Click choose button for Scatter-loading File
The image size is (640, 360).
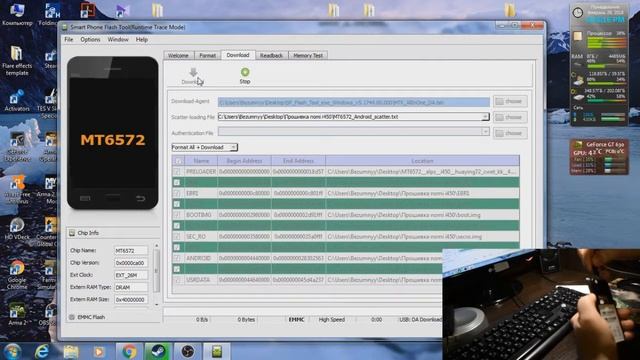(510, 117)
